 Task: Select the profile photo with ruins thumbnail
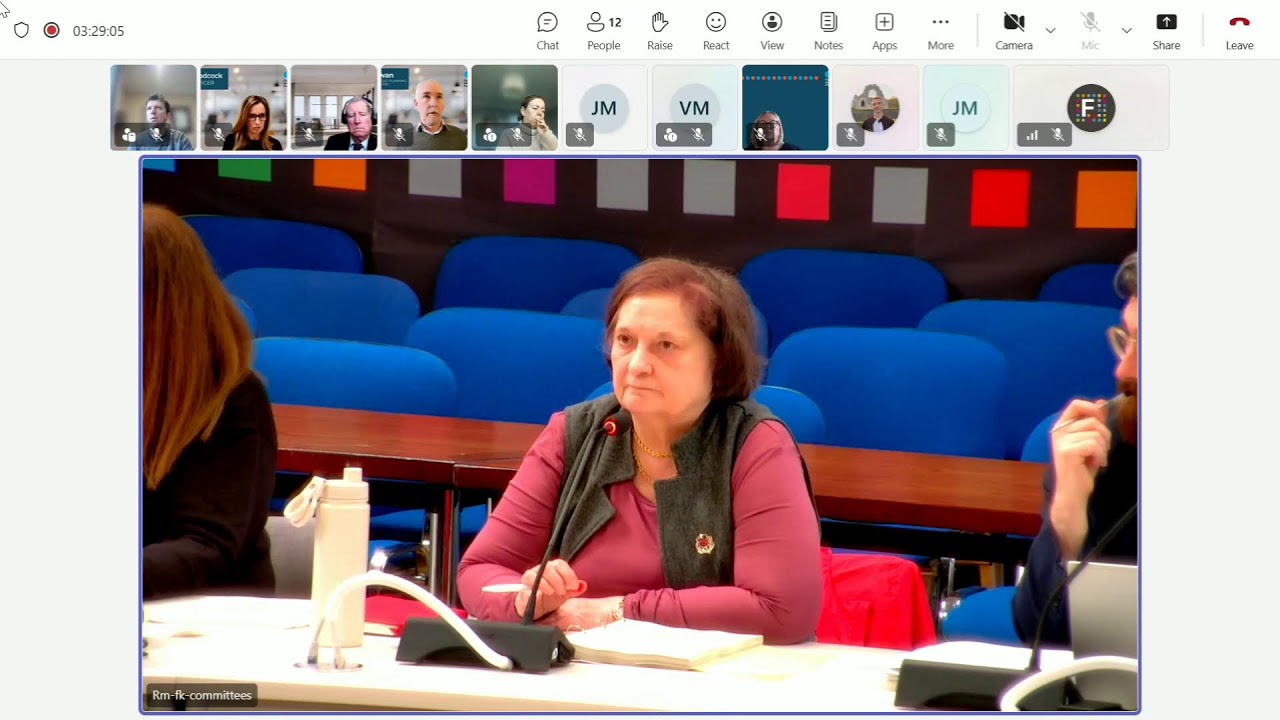coord(875,108)
